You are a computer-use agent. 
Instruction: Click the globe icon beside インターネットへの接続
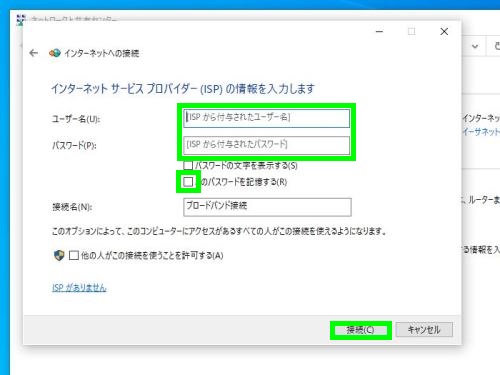pos(55,53)
